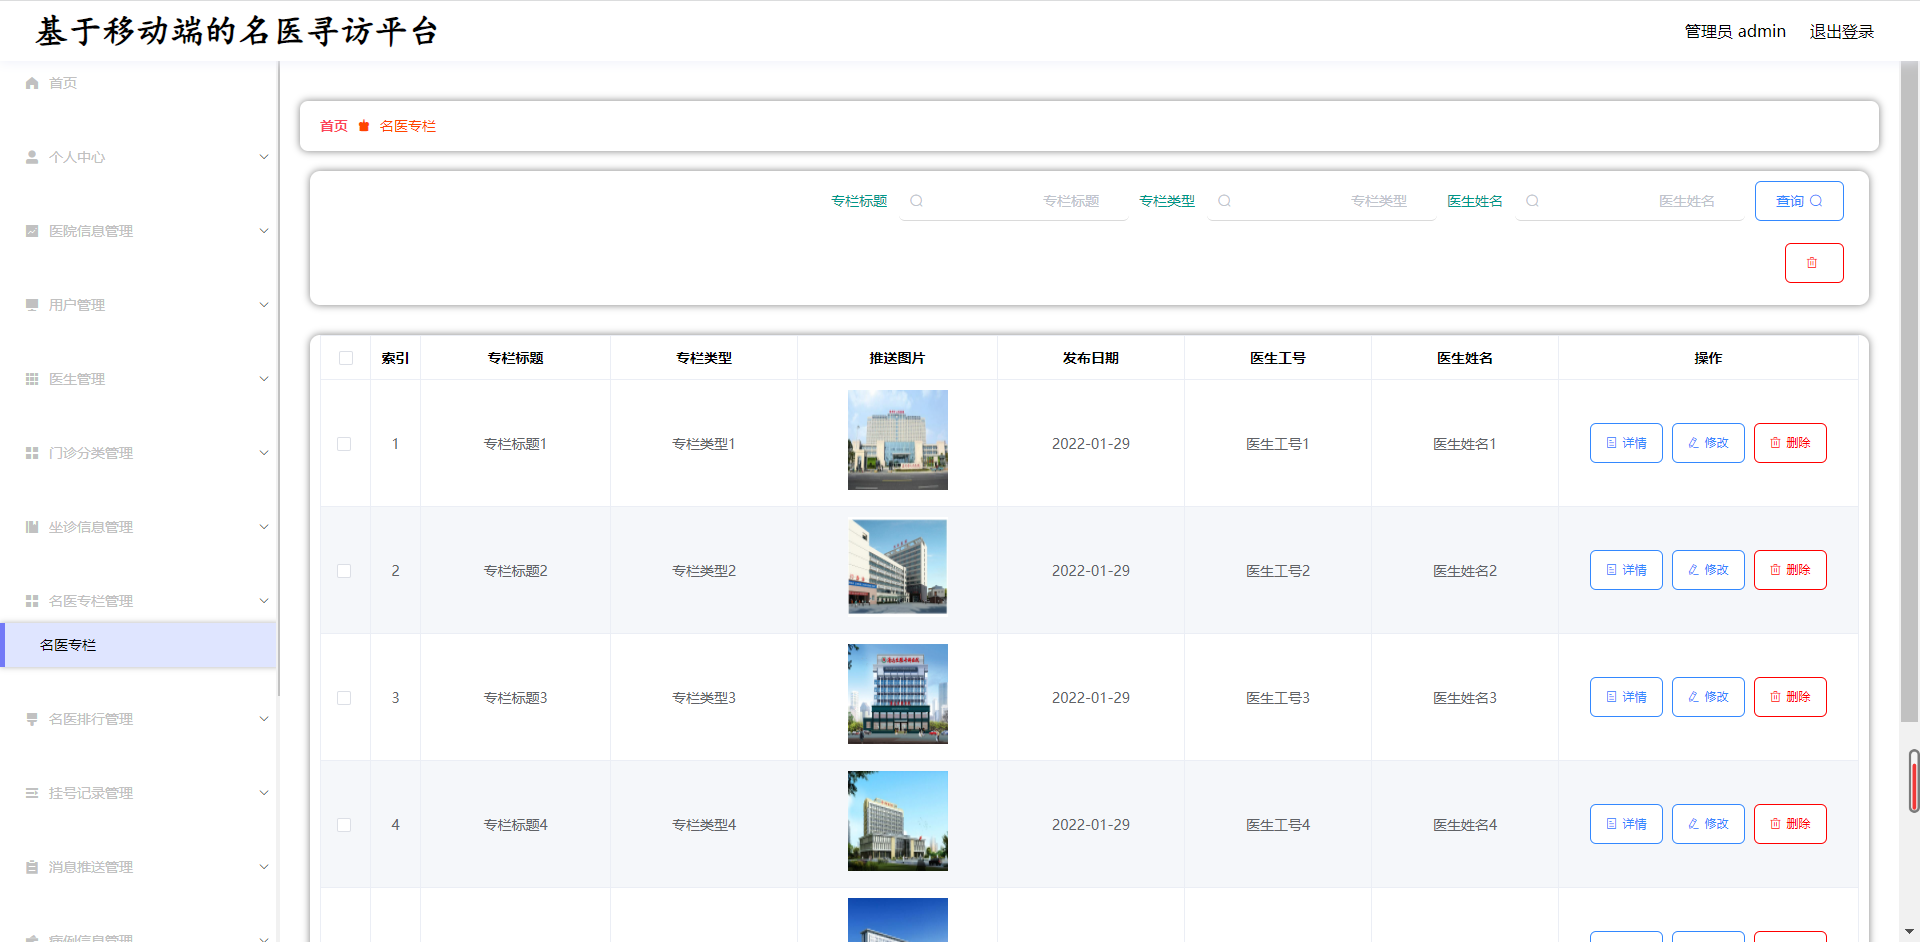Collapse the 名医专栏管理 menu chevron
The width and height of the screenshot is (1920, 942).
[264, 601]
